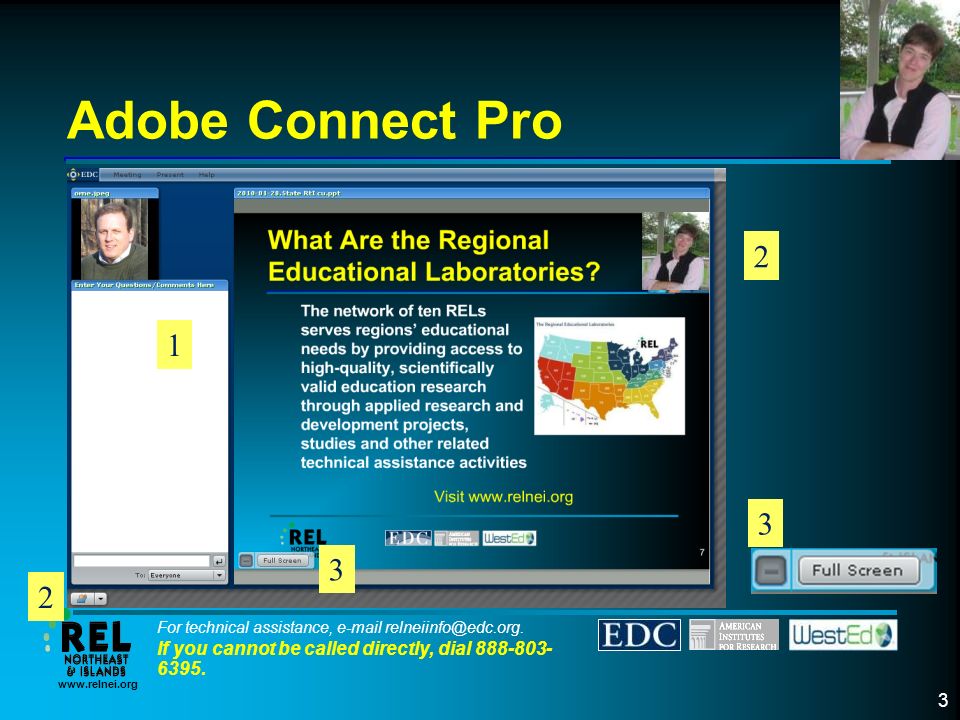Click the enlarged Full Screen button callout
Screen dimensions: 960x720
click(x=858, y=571)
